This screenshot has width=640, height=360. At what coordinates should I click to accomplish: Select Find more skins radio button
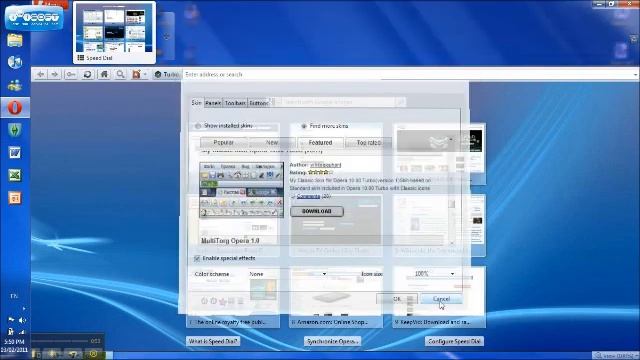pyautogui.click(x=304, y=126)
